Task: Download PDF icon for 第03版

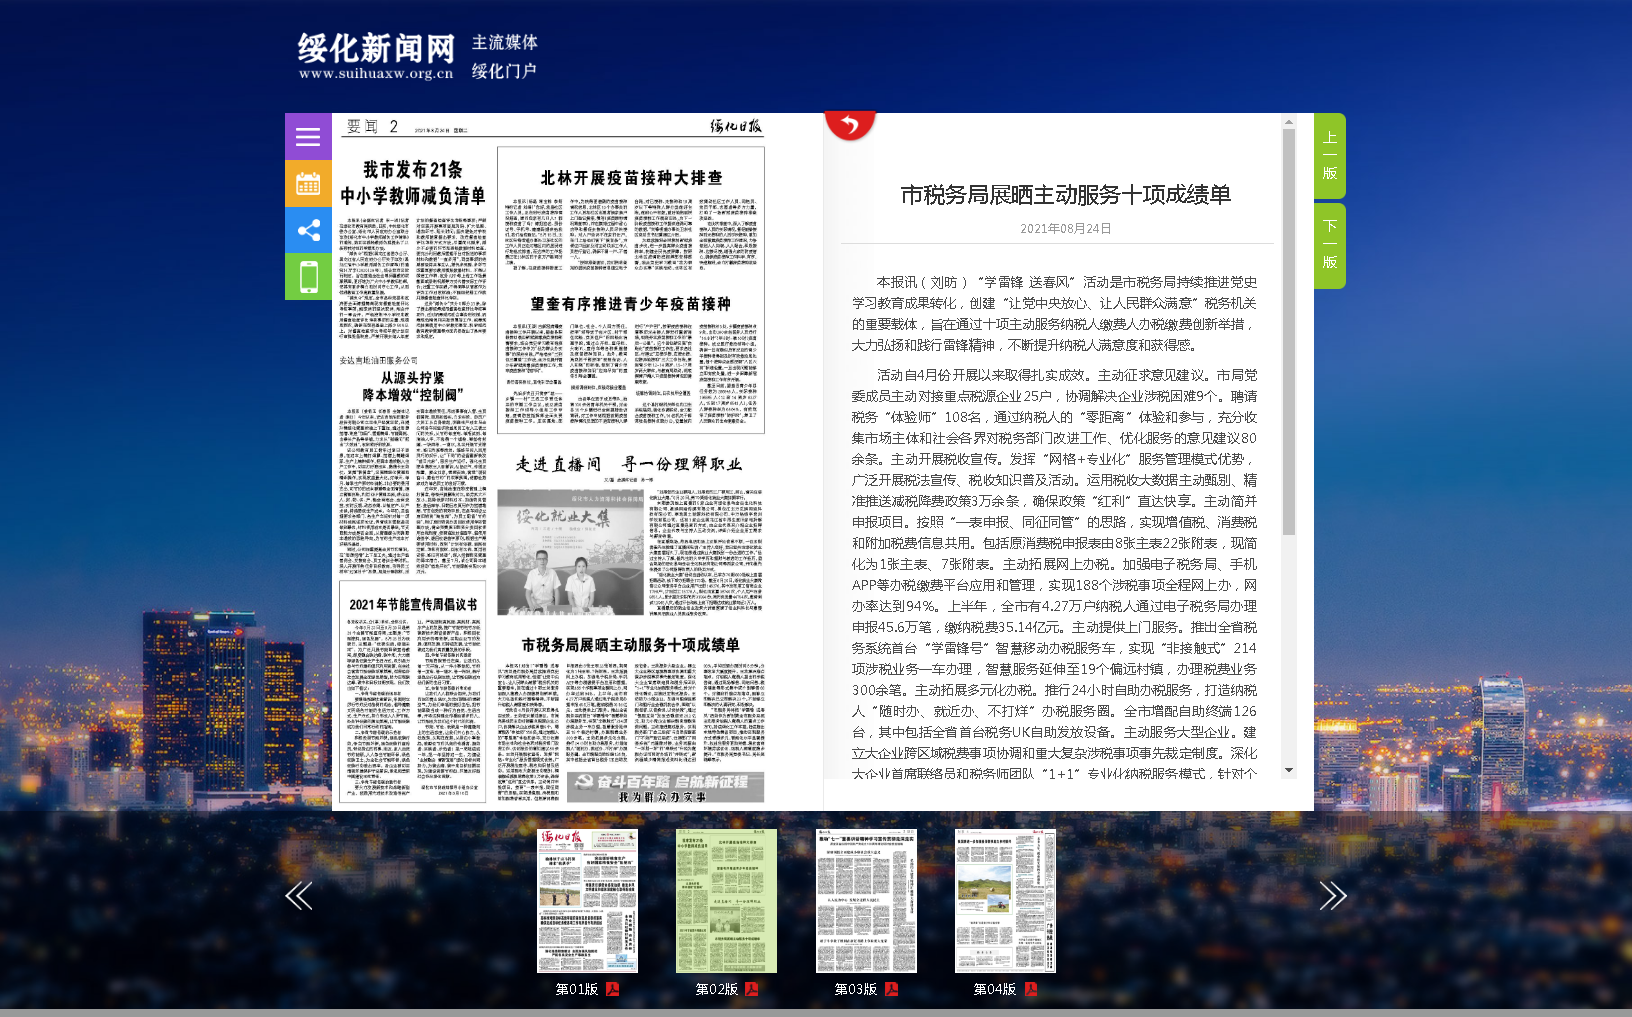Action: (x=891, y=989)
